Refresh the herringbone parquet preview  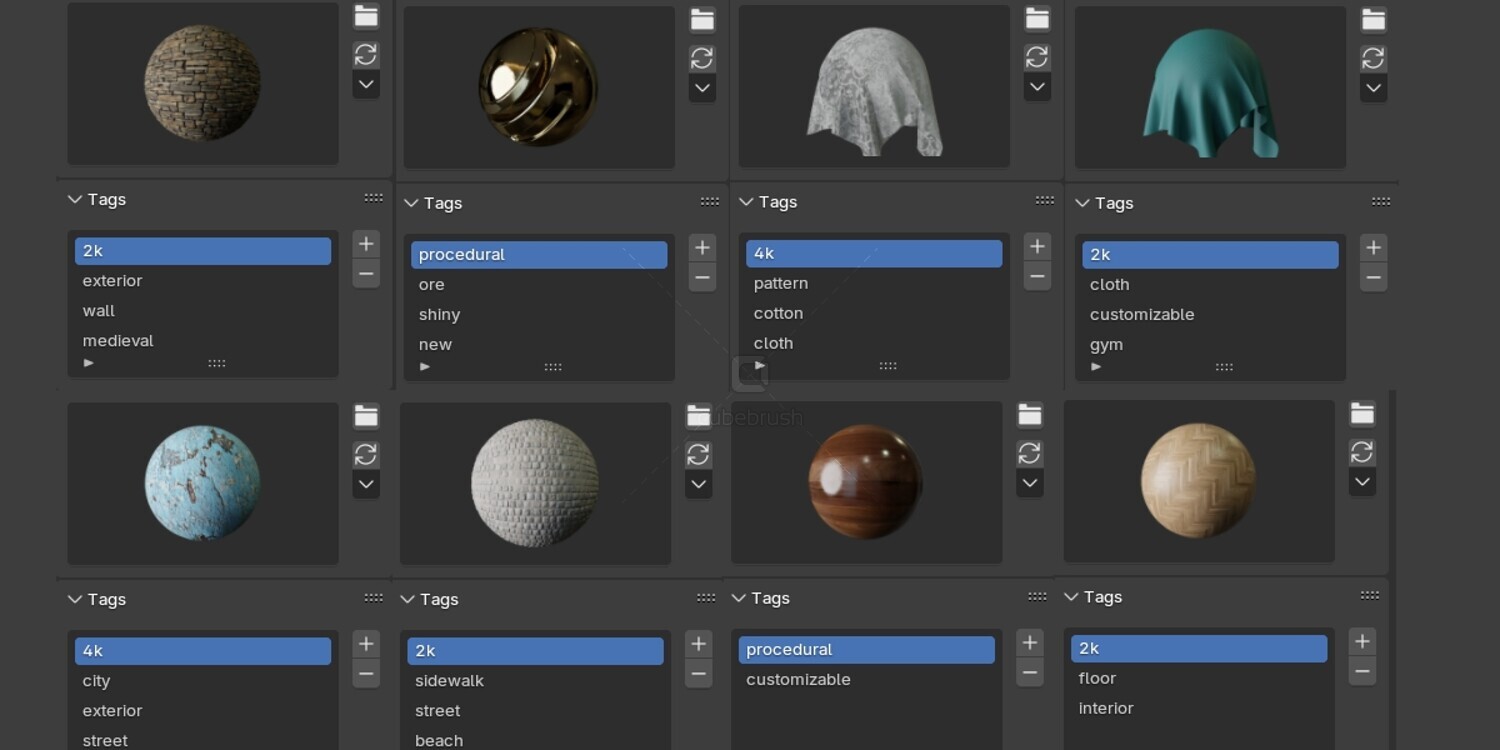(1361, 452)
